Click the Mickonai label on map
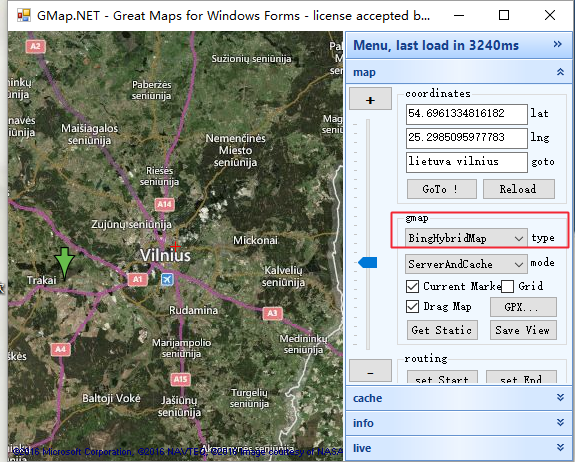 click(x=255, y=240)
